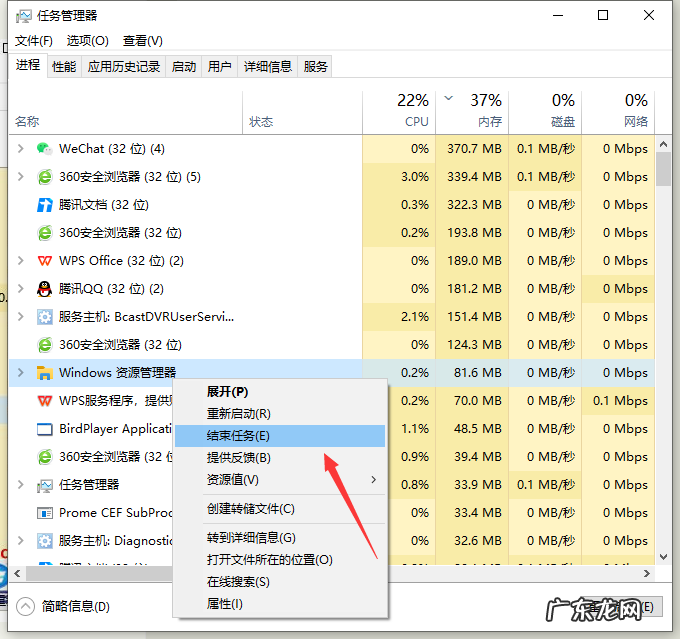Screen dimensions: 680x639
Task: Click the Diagnostic service host gear icon
Action: tap(44, 541)
